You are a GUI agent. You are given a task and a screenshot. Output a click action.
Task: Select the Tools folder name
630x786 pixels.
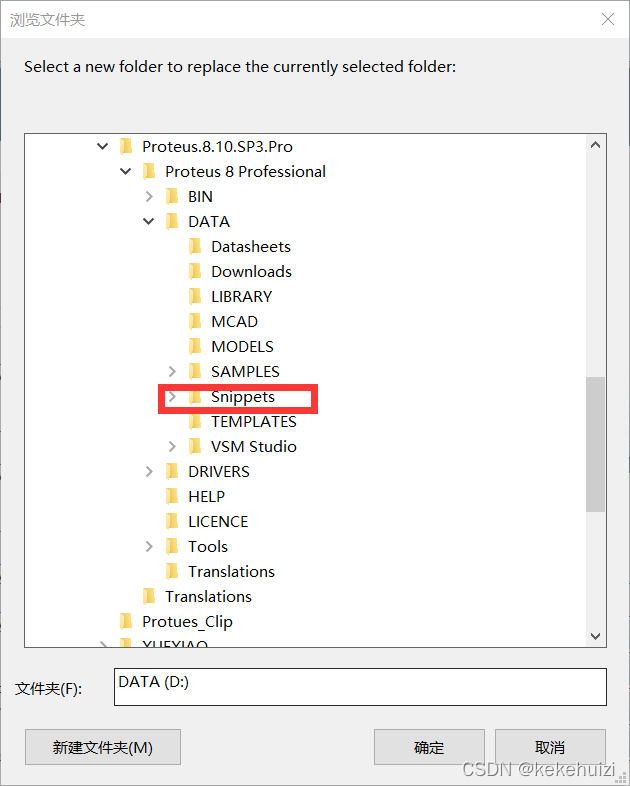click(208, 546)
